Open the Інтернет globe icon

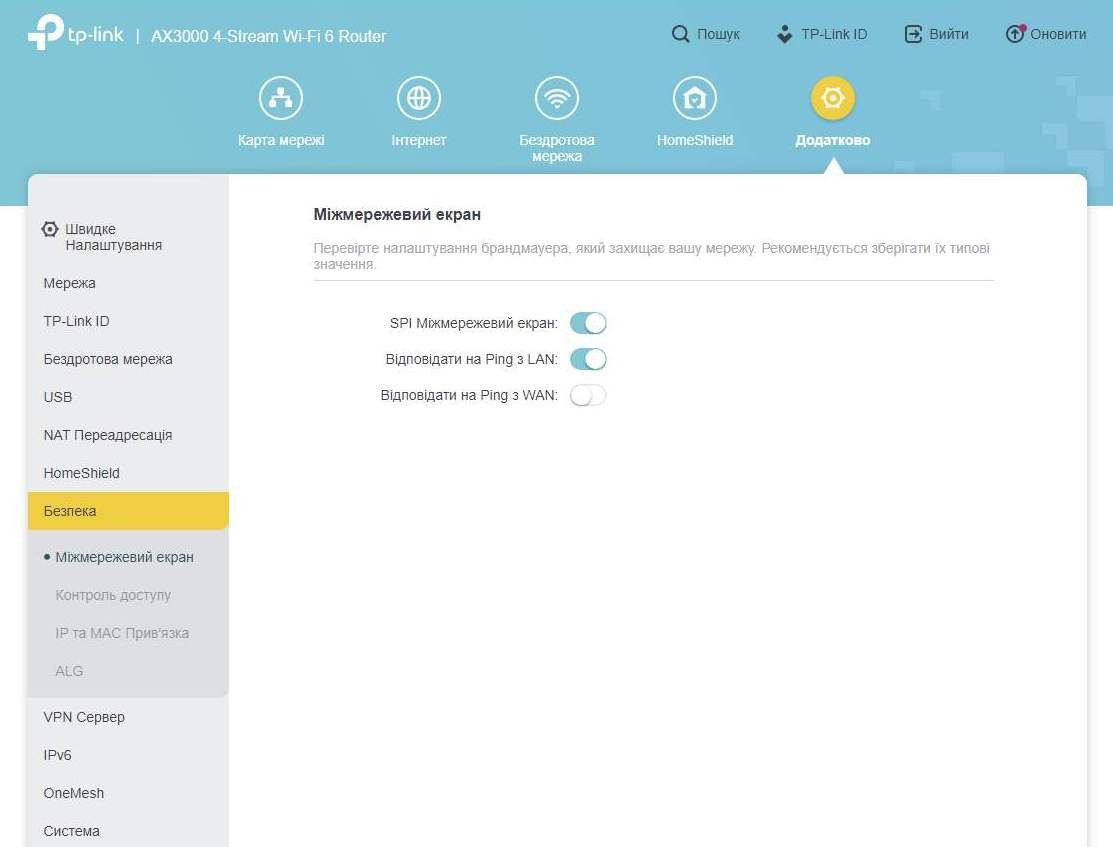(418, 98)
